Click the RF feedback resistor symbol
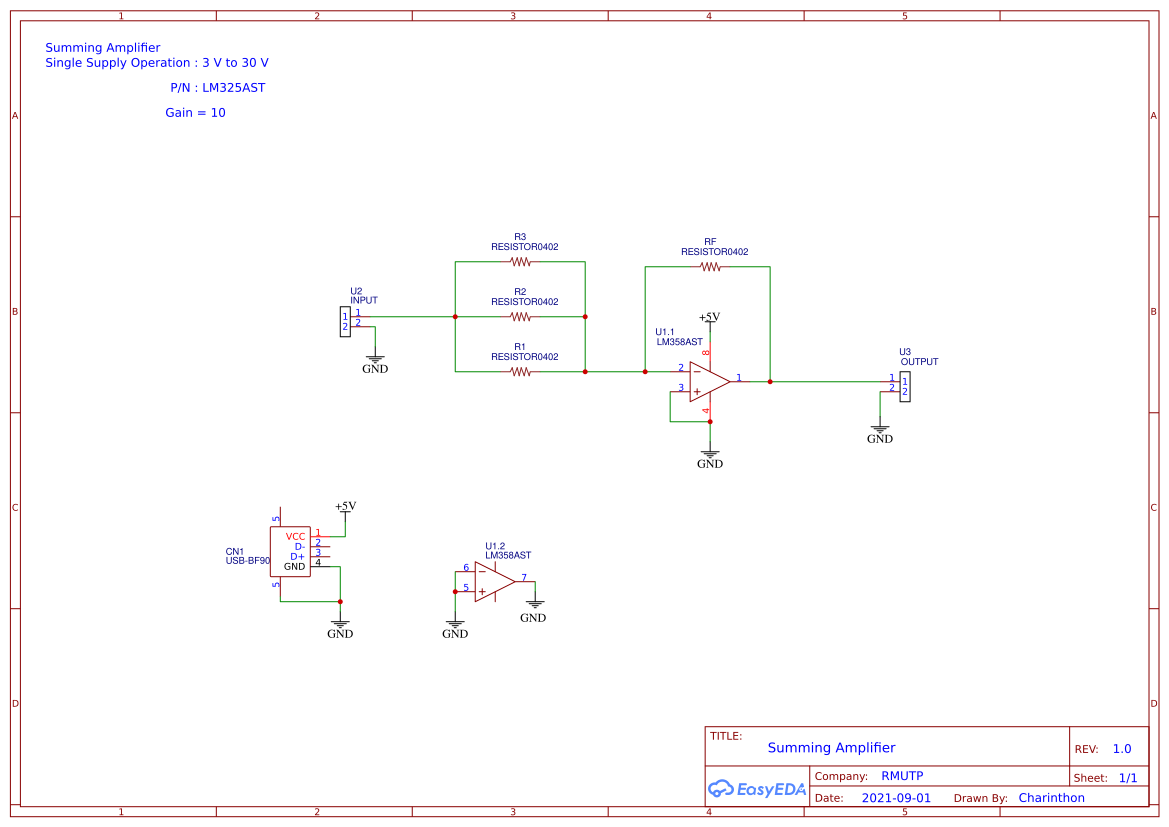The image size is (1169, 827). pyautogui.click(x=710, y=266)
